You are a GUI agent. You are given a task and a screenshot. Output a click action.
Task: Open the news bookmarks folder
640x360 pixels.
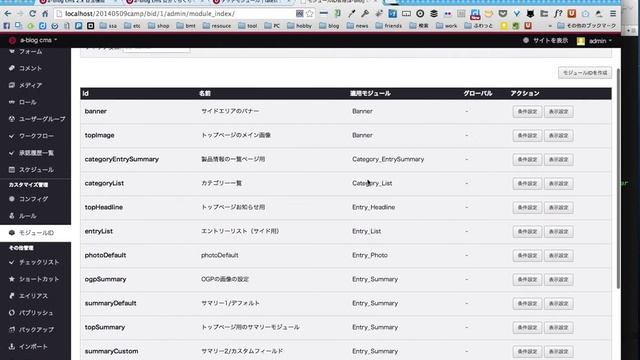pyautogui.click(x=357, y=26)
